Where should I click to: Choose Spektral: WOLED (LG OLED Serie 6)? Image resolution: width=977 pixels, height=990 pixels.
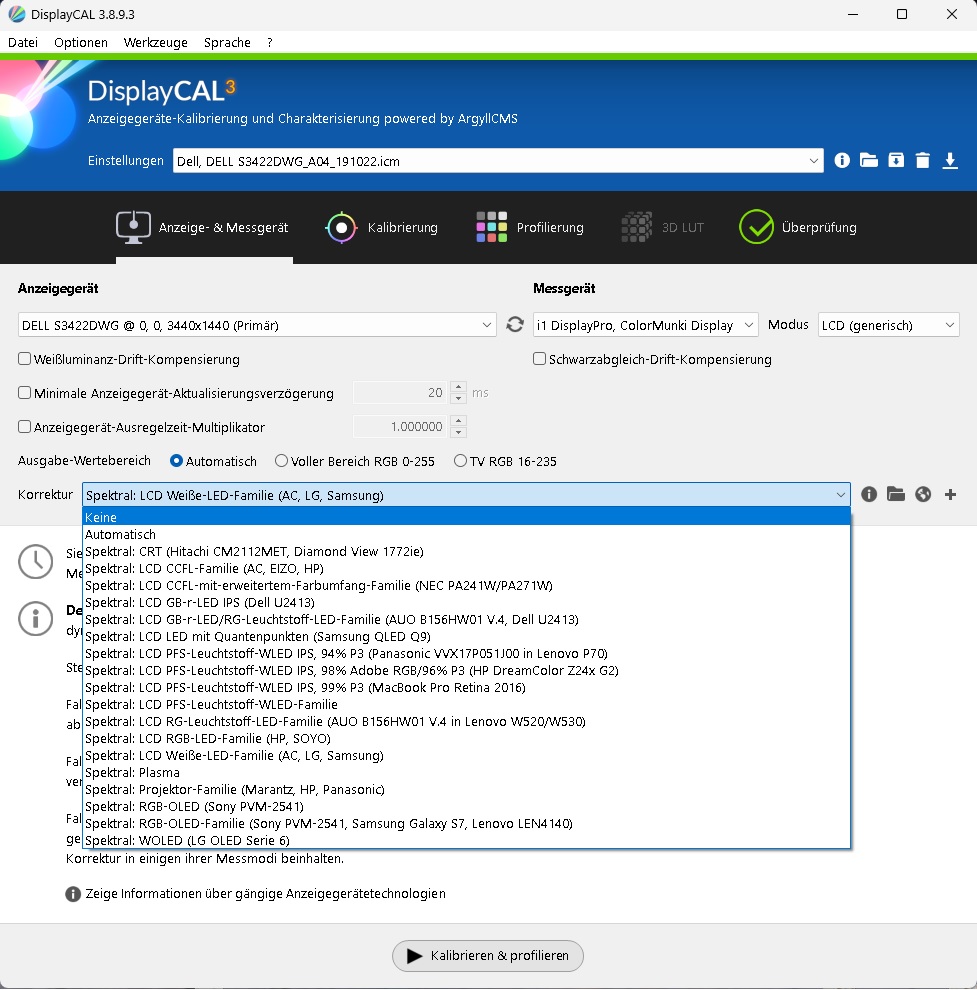[x=467, y=840]
